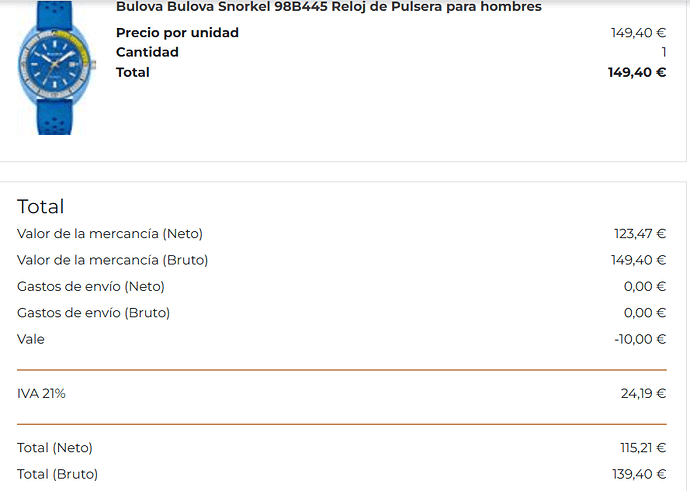Open the blue Bulova watch product image
This screenshot has height=491, width=690.
[x=55, y=67]
